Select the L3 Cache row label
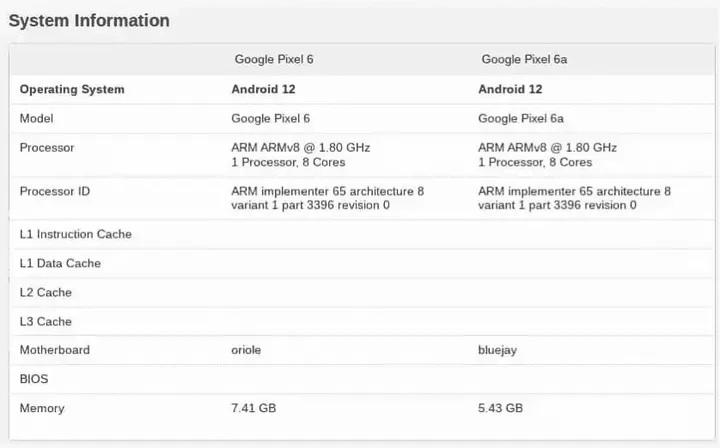This screenshot has height=448, width=720. point(46,321)
